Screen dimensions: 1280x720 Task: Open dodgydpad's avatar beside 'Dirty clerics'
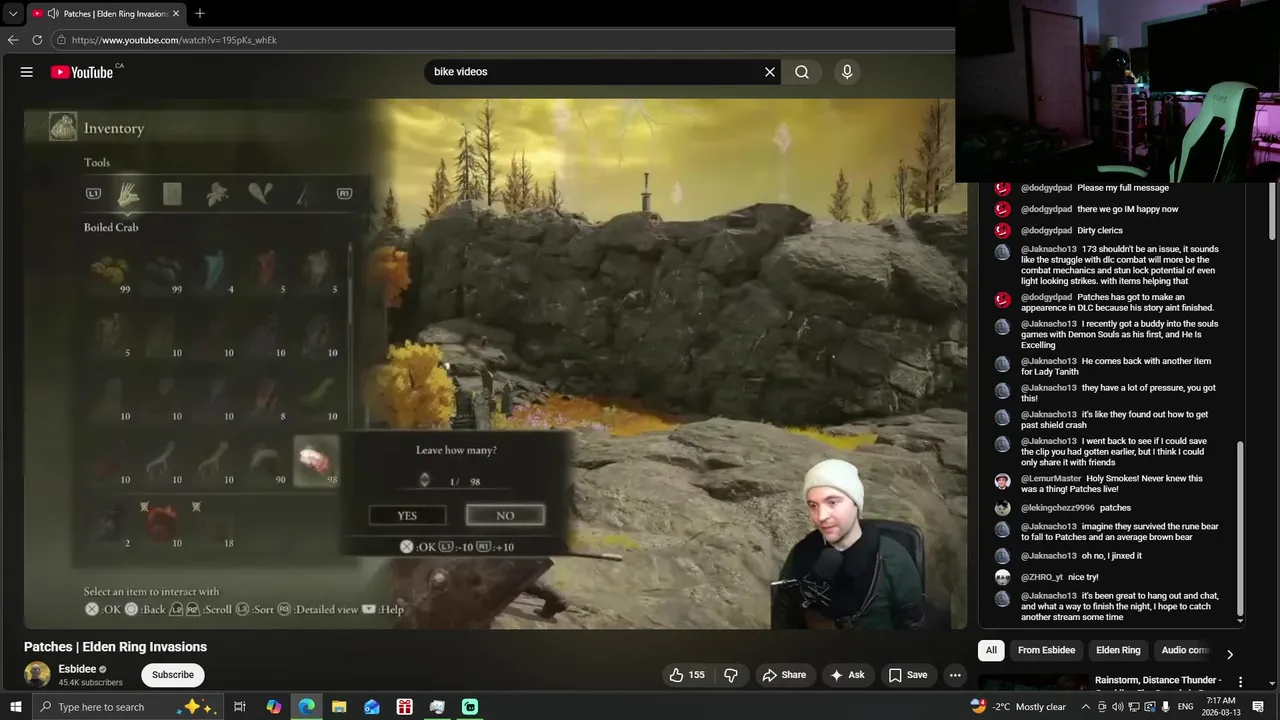coord(1002,230)
